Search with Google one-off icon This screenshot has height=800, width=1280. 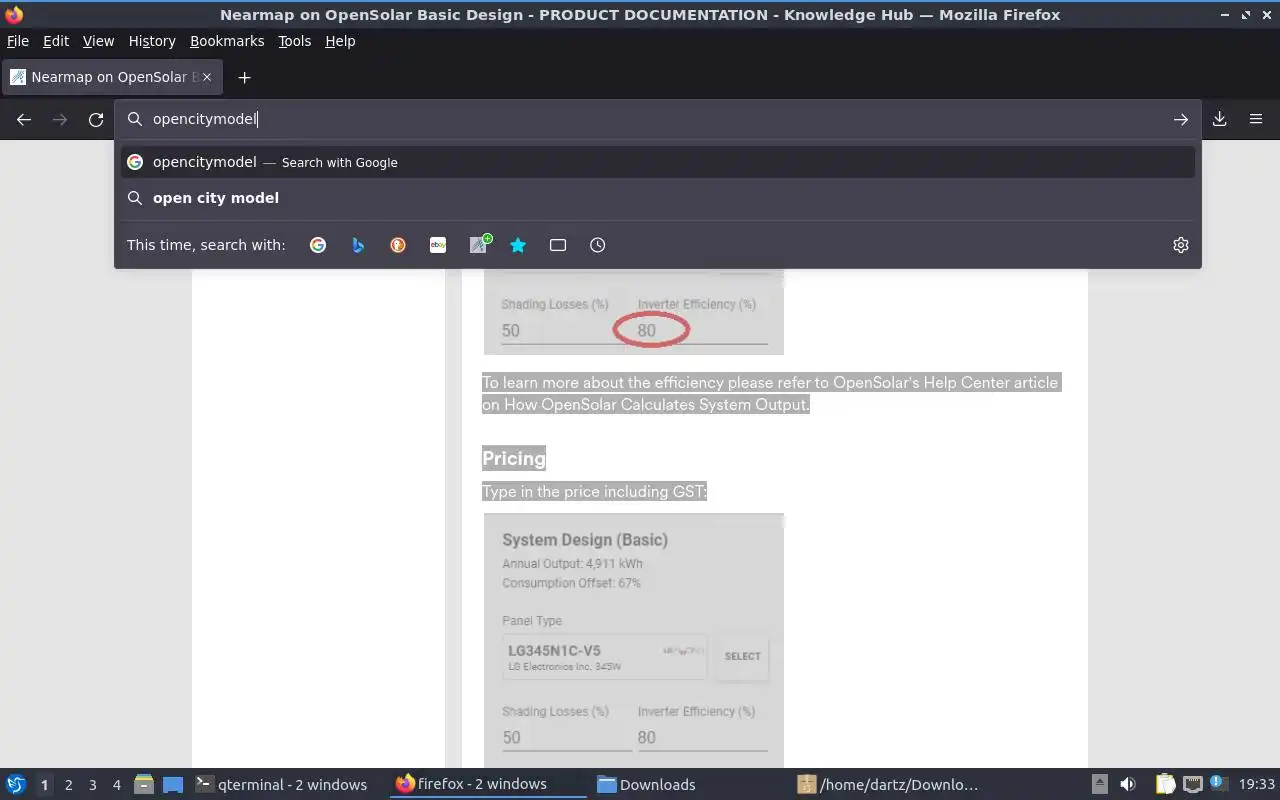click(318, 245)
